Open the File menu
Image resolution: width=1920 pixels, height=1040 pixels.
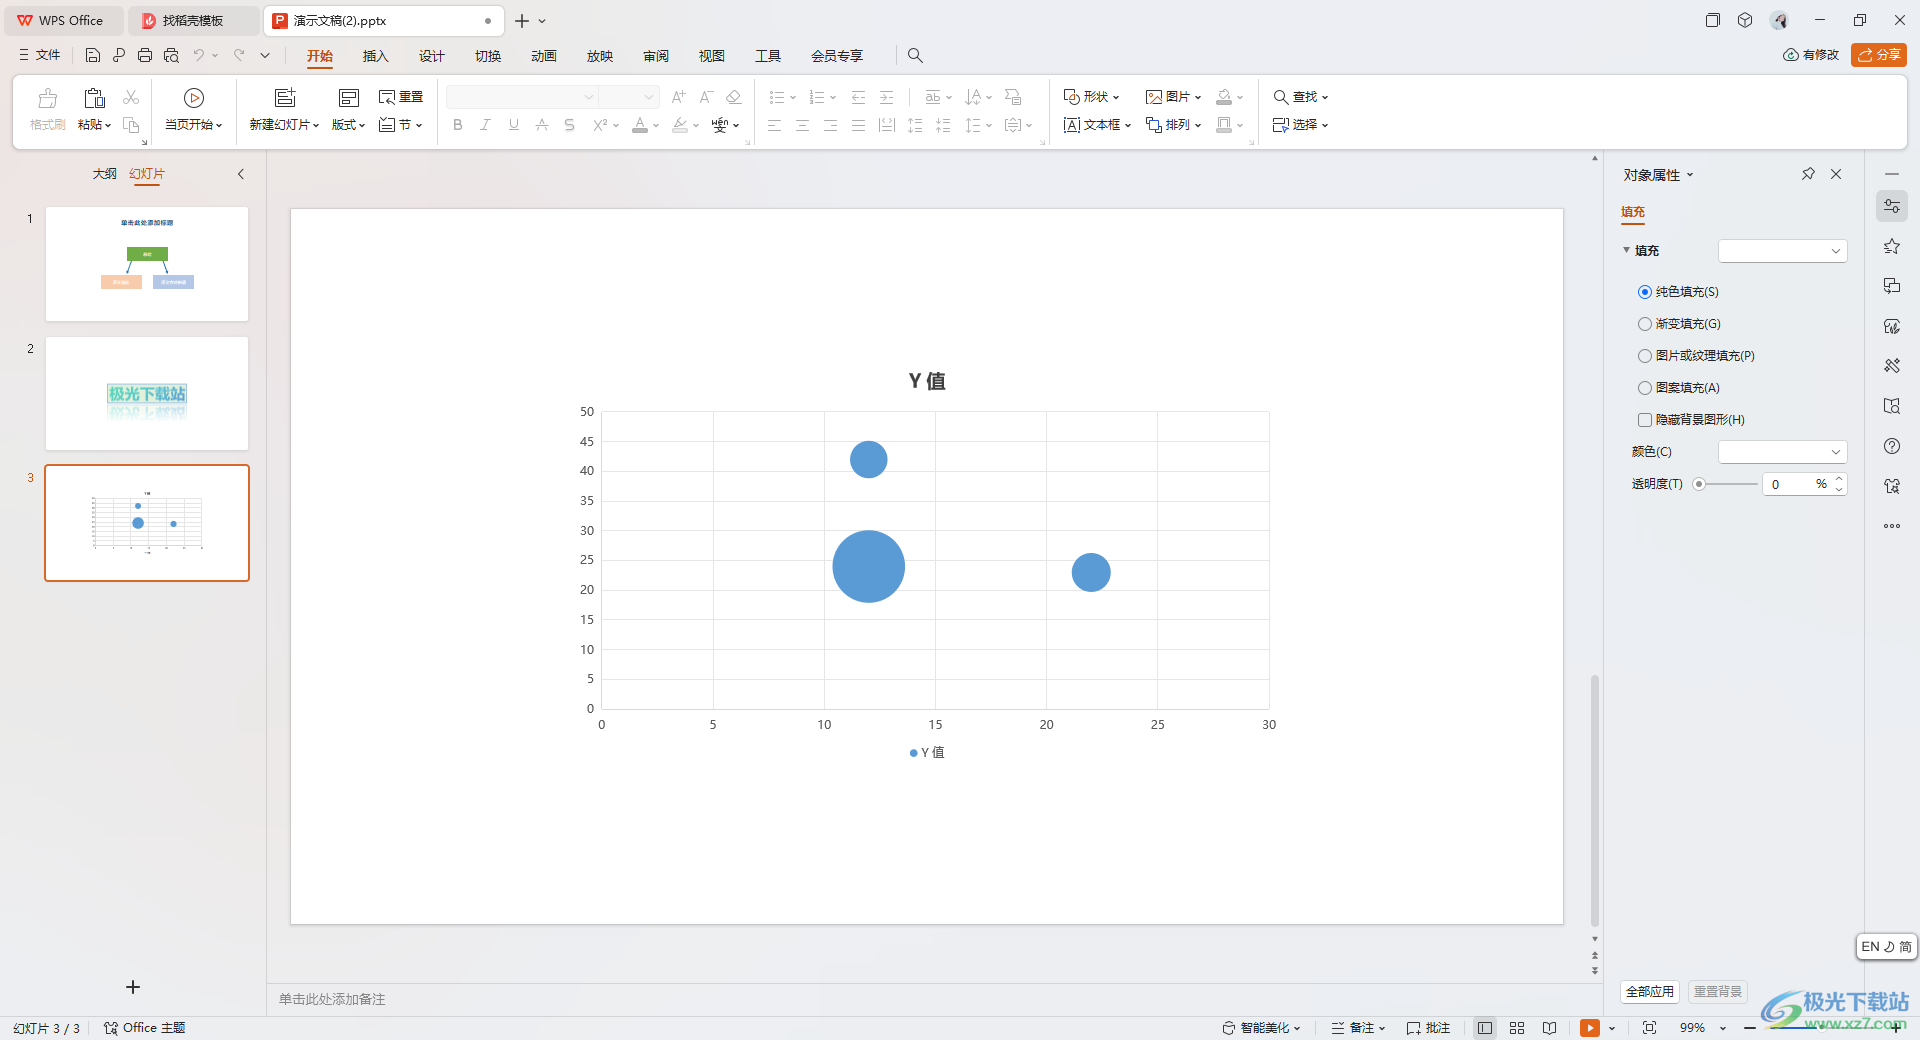[x=40, y=55]
